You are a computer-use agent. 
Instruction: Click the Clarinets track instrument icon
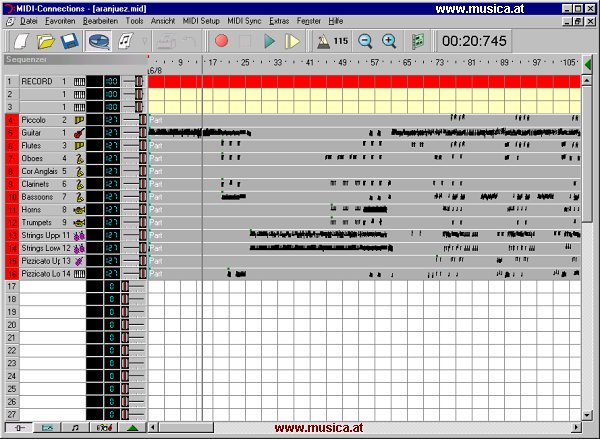(79, 184)
